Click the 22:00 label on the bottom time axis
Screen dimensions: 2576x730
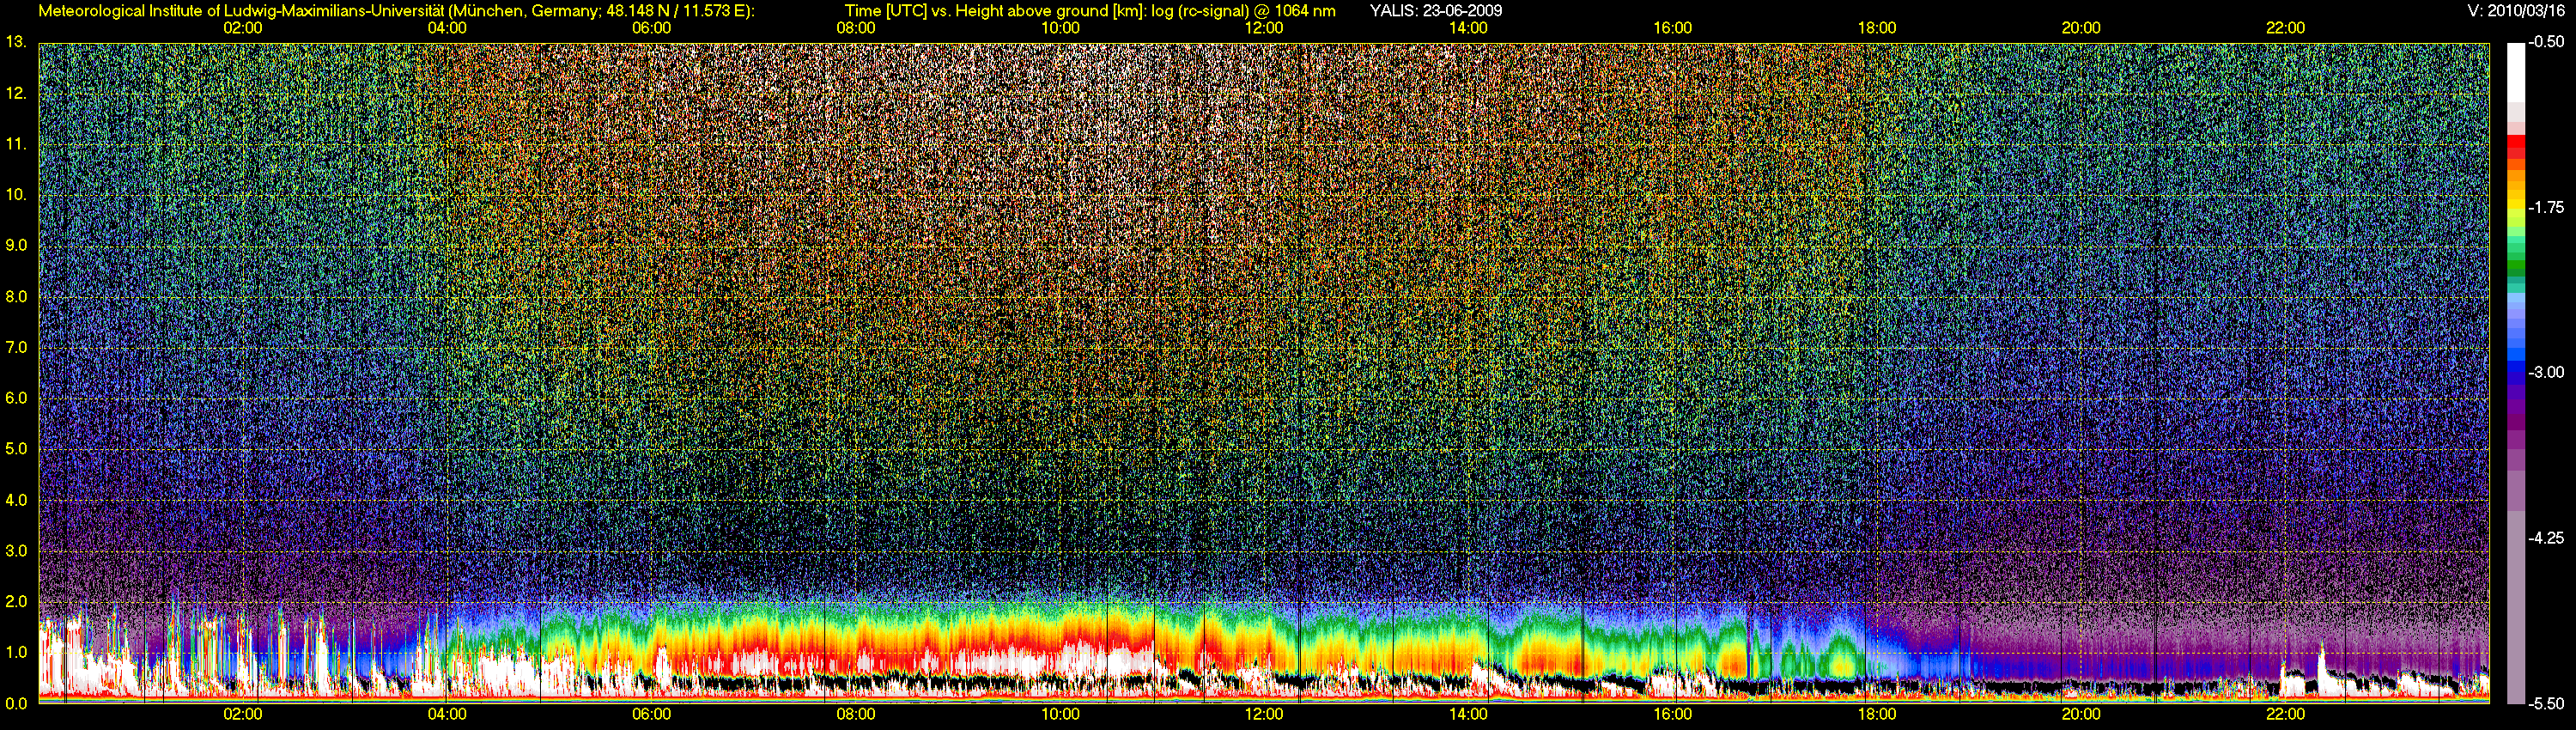2285,714
